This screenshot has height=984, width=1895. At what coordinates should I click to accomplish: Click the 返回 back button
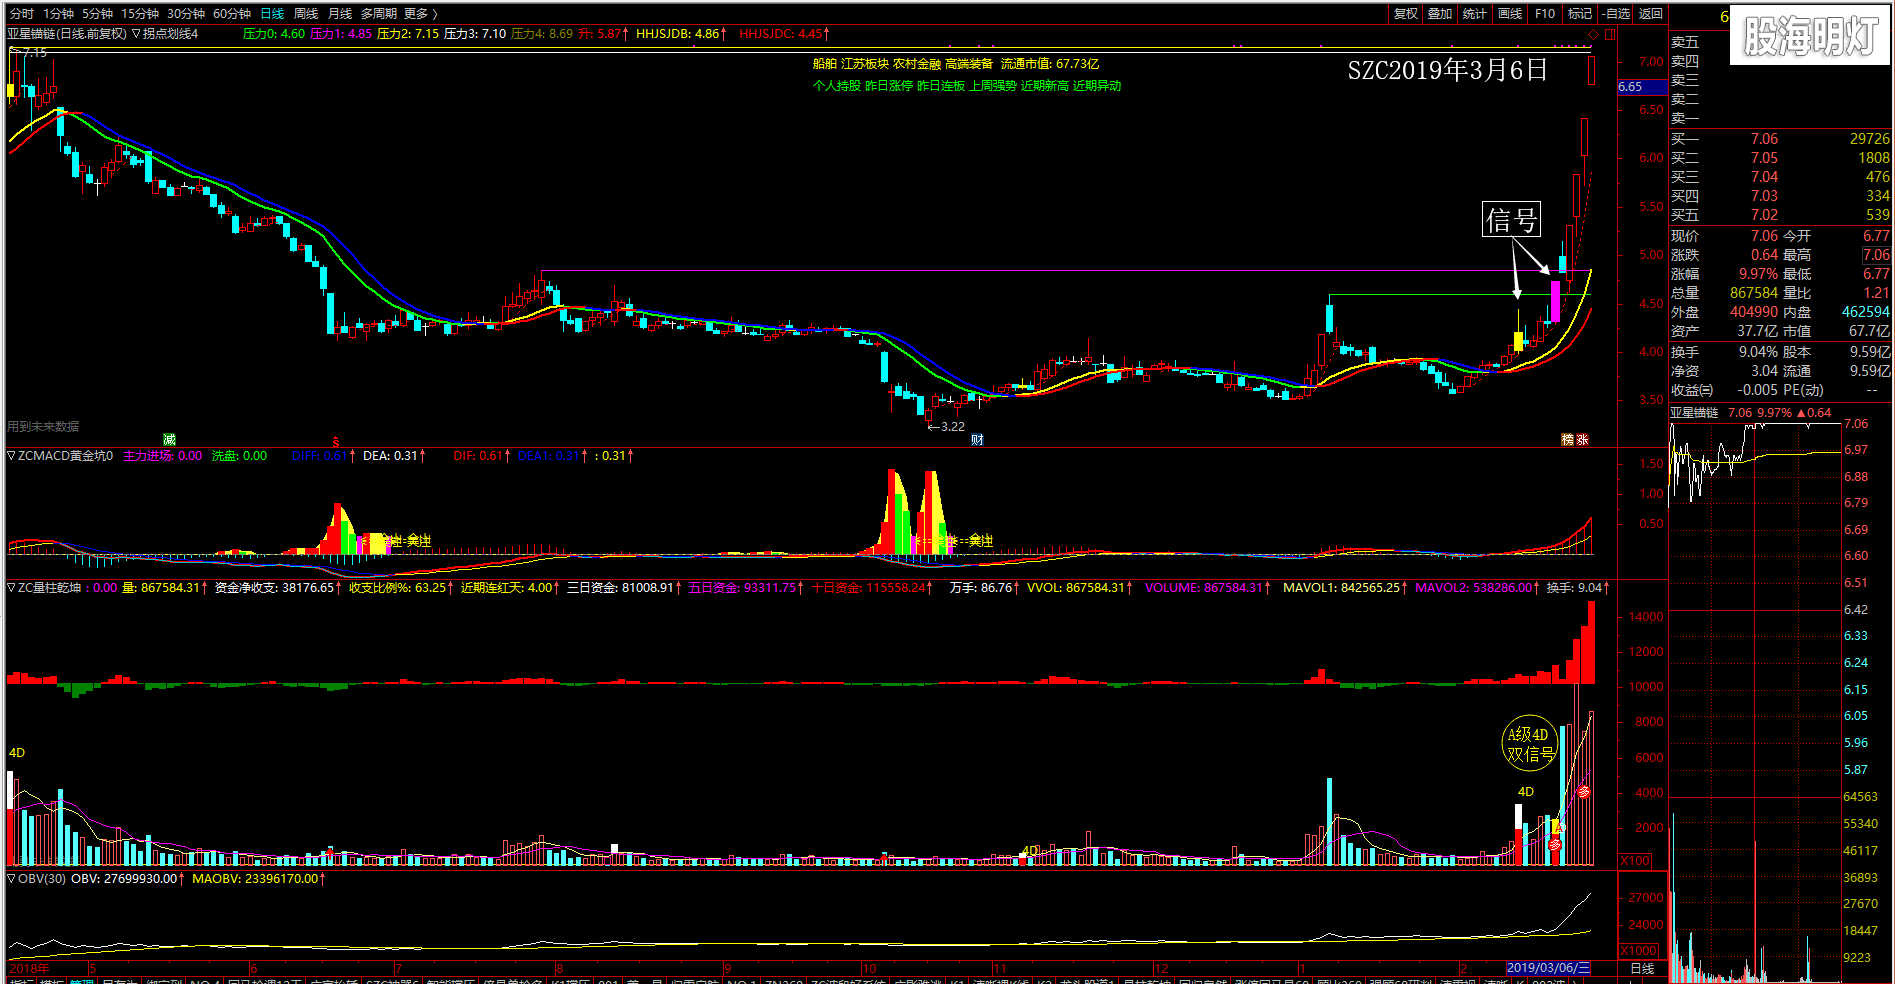click(1651, 13)
